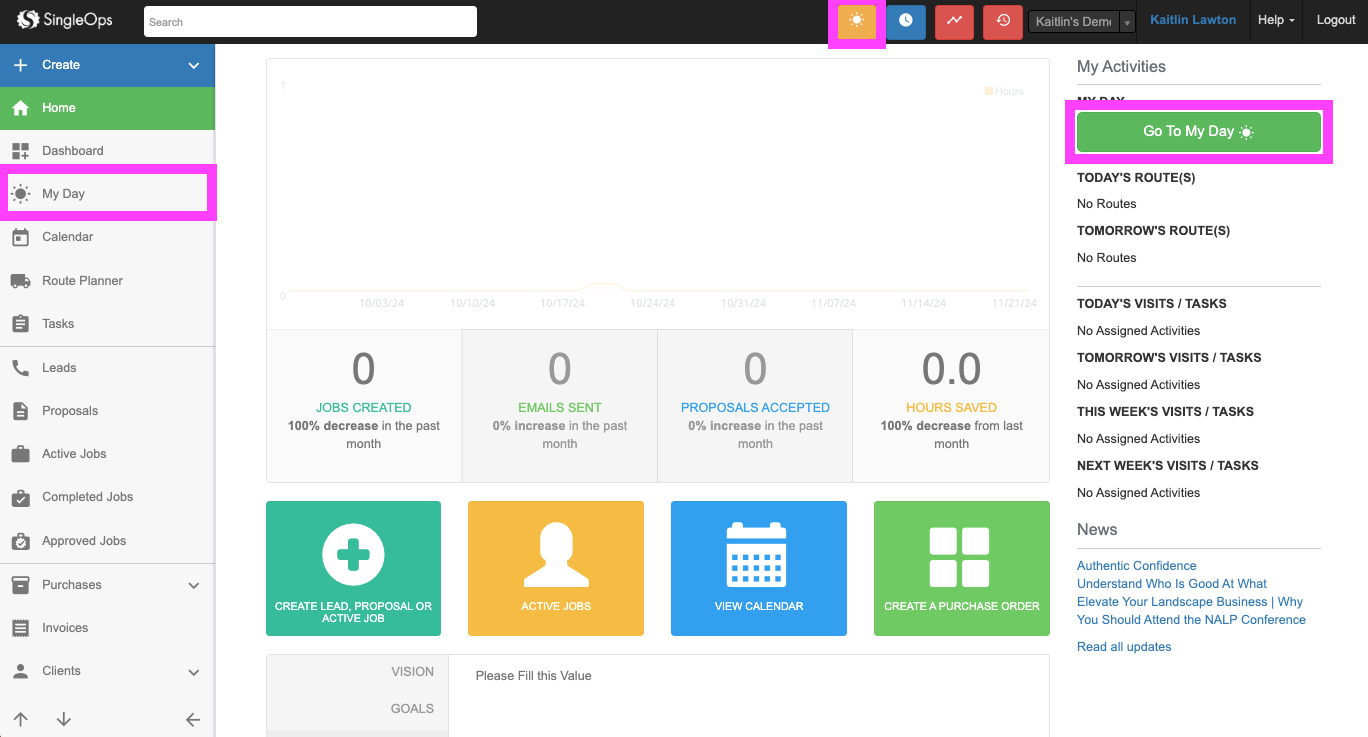Expand the Clients sidebar section
The width and height of the screenshot is (1368, 737).
pos(194,672)
